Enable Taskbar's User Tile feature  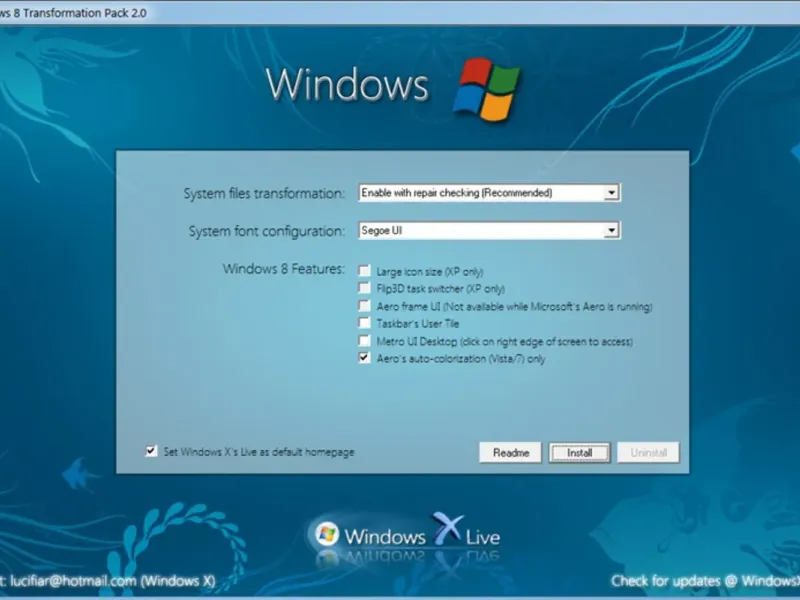coord(364,323)
